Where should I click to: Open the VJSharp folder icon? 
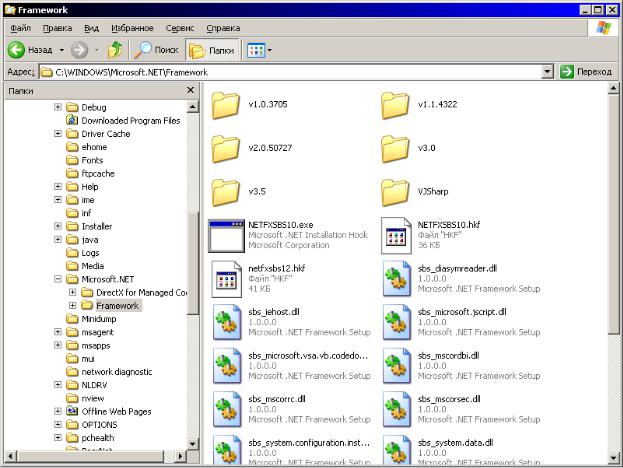click(395, 193)
